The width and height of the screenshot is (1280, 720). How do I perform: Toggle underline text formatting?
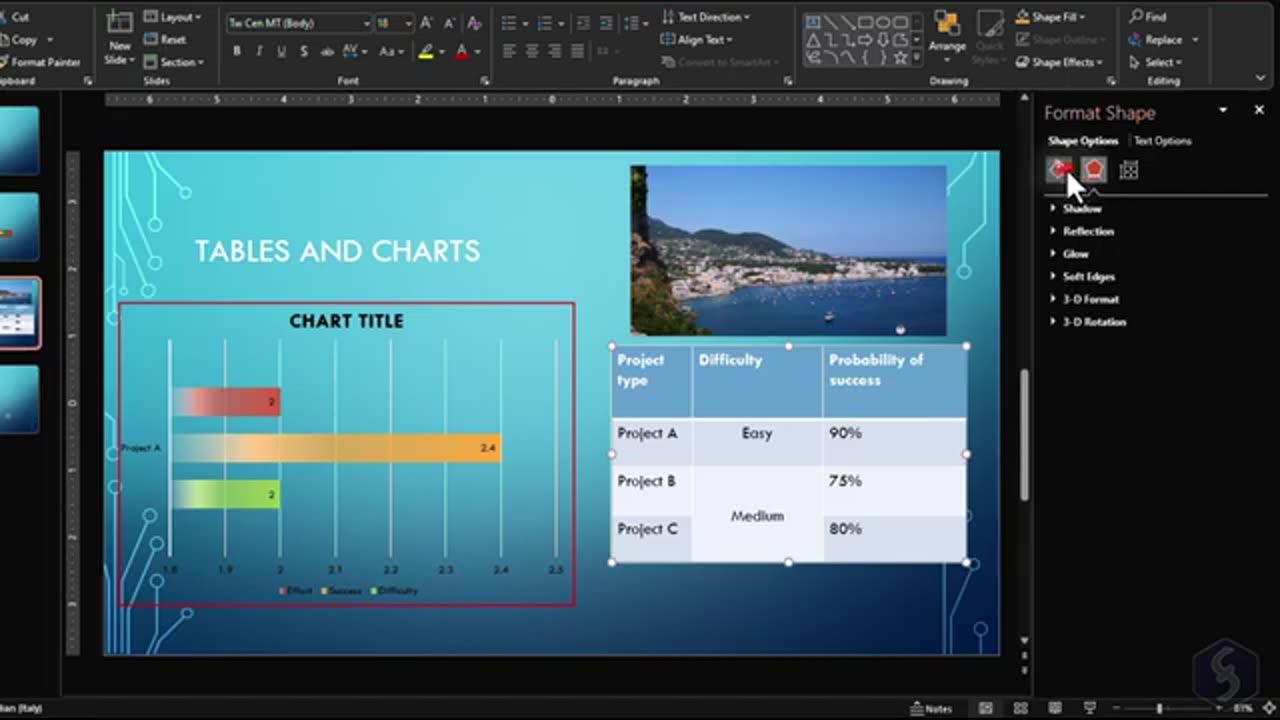[x=281, y=51]
